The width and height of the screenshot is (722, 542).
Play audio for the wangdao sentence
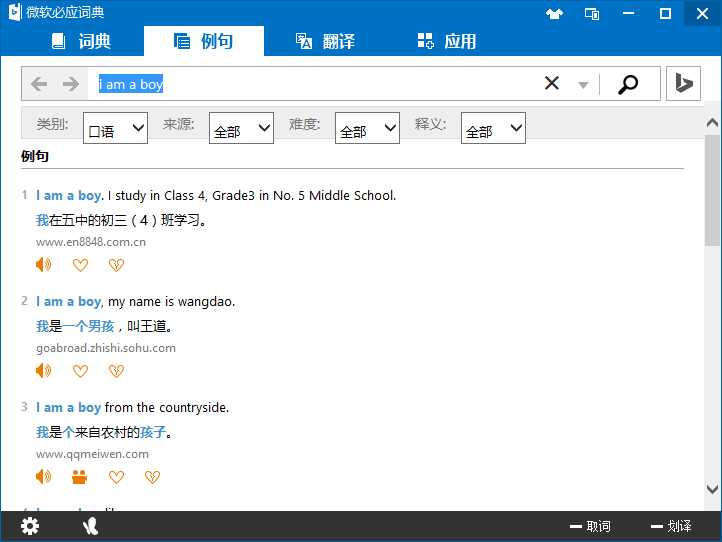pos(44,371)
